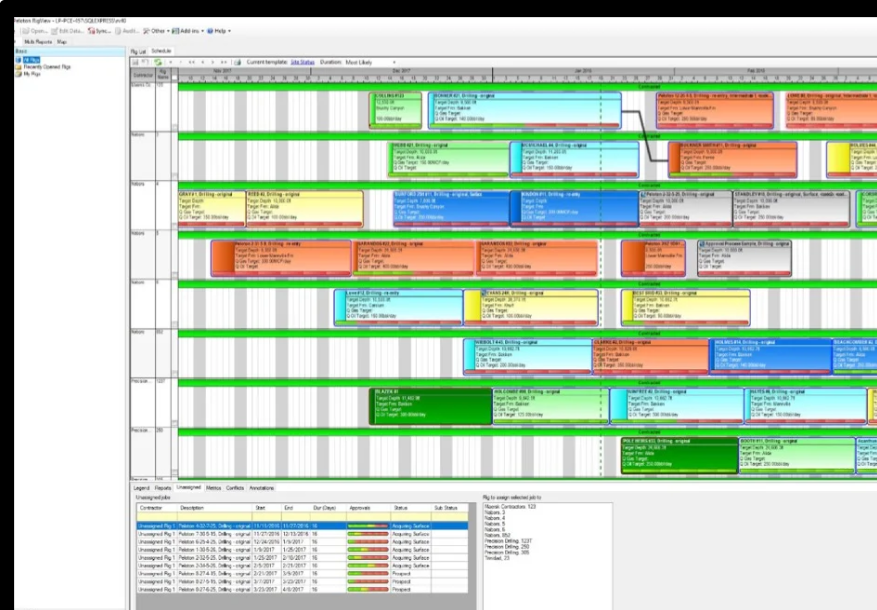Open the Add-ins dropdown menu
This screenshot has width=877, height=610.
[x=188, y=32]
